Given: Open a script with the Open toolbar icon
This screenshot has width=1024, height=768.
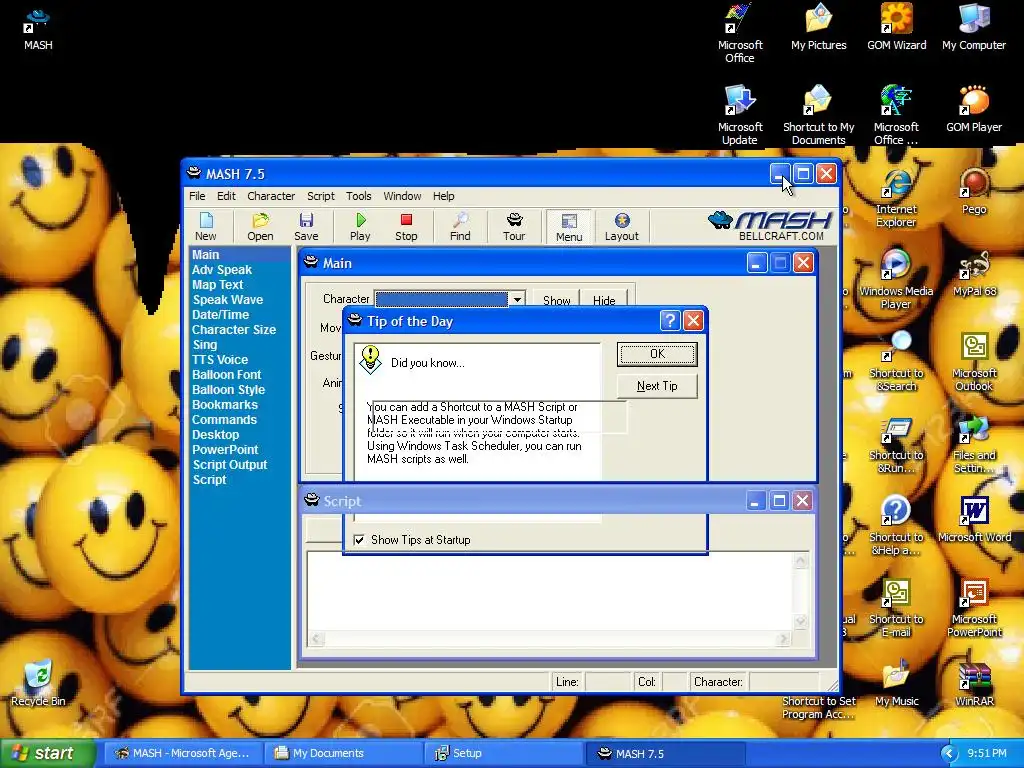Looking at the screenshot, I should [260, 227].
